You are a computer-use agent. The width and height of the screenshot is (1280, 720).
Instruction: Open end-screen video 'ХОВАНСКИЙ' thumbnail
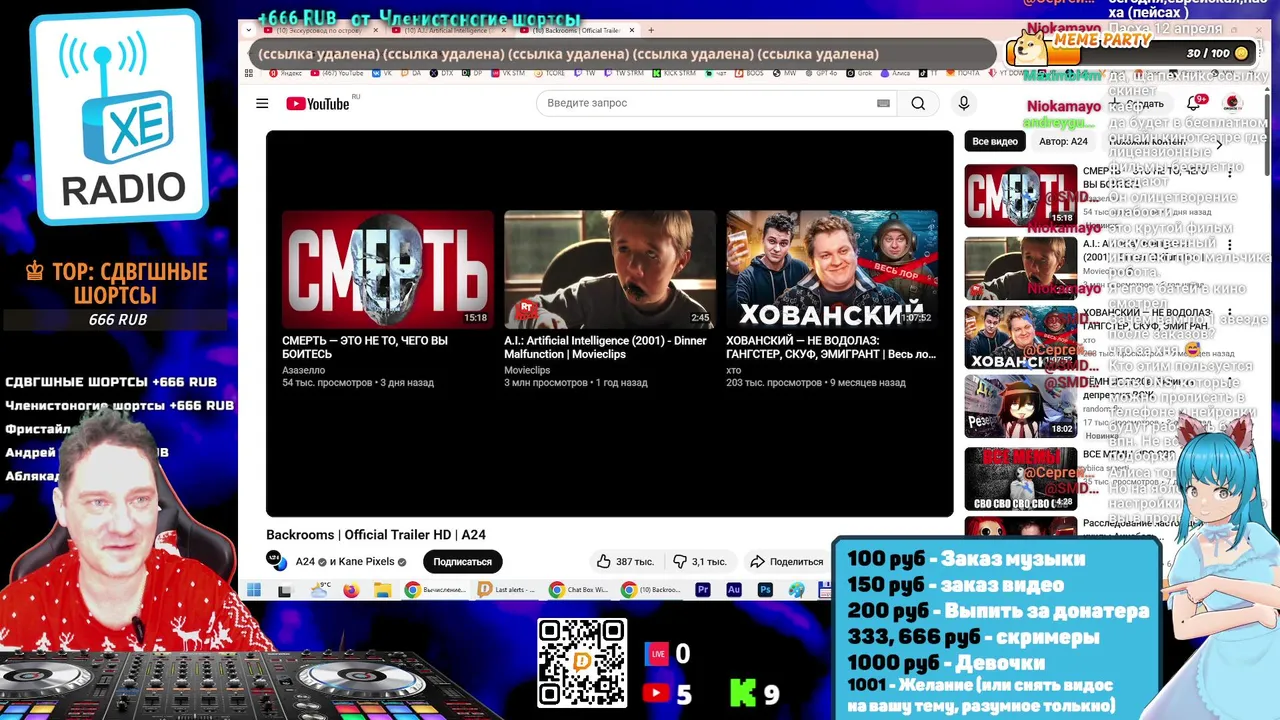tap(832, 269)
